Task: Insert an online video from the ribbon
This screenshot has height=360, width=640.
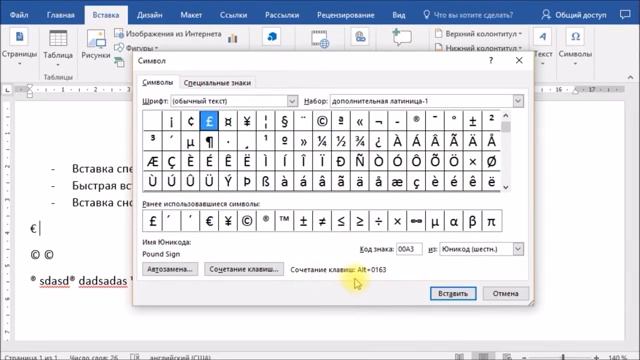Action: click(320, 39)
